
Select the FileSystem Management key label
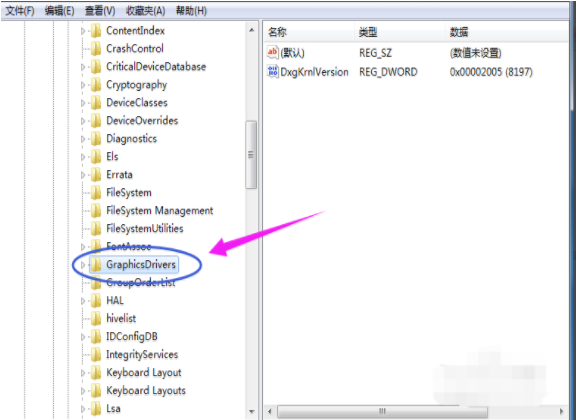pyautogui.click(x=159, y=211)
